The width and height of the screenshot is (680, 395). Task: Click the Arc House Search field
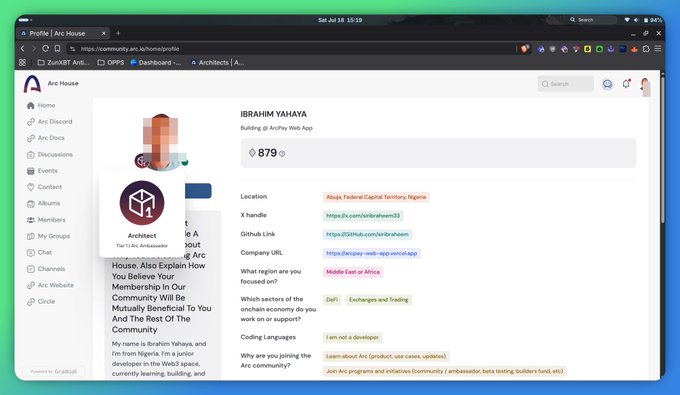click(x=566, y=84)
